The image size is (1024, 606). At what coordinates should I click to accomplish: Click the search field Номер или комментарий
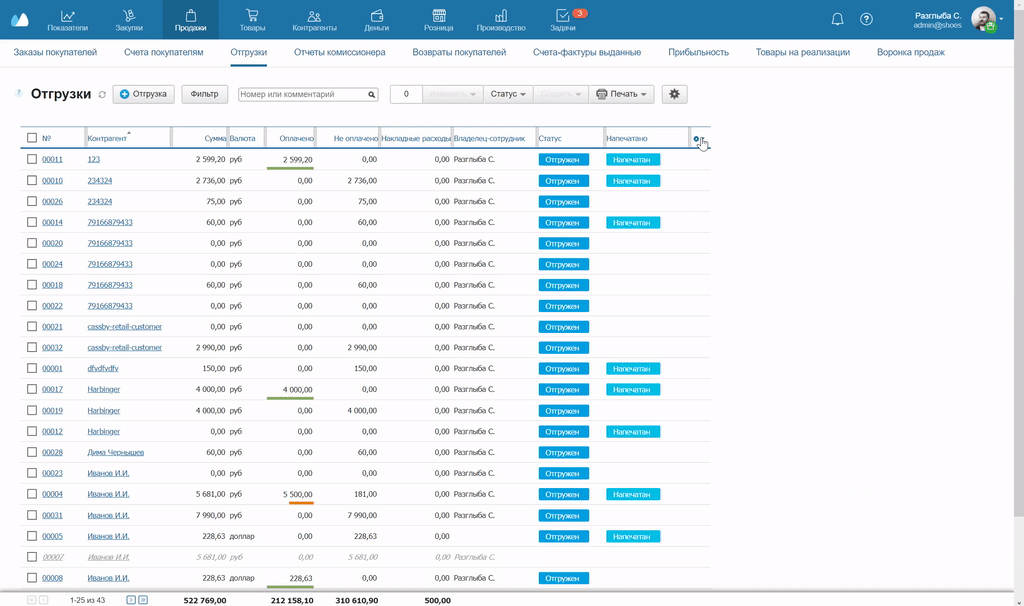pos(302,94)
